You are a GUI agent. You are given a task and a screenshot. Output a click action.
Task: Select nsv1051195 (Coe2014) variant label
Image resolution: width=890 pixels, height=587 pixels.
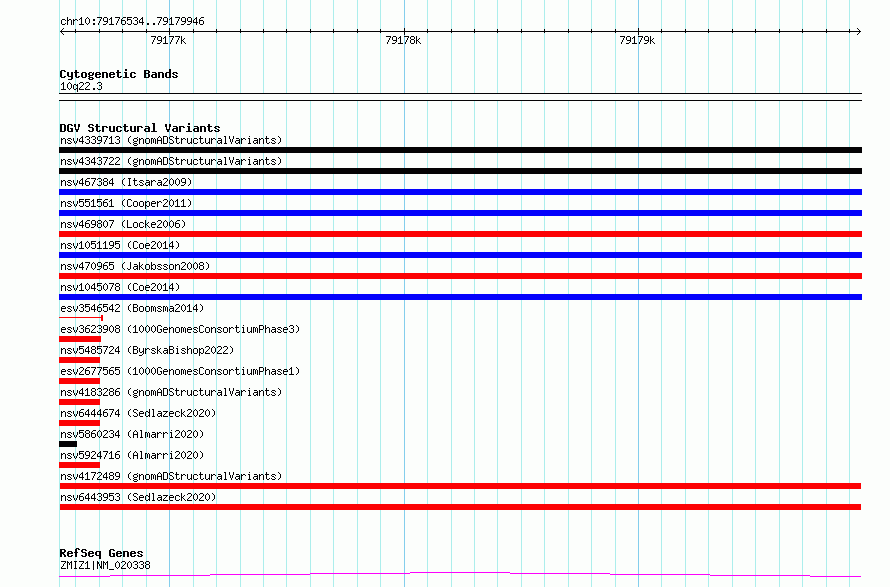pos(120,245)
